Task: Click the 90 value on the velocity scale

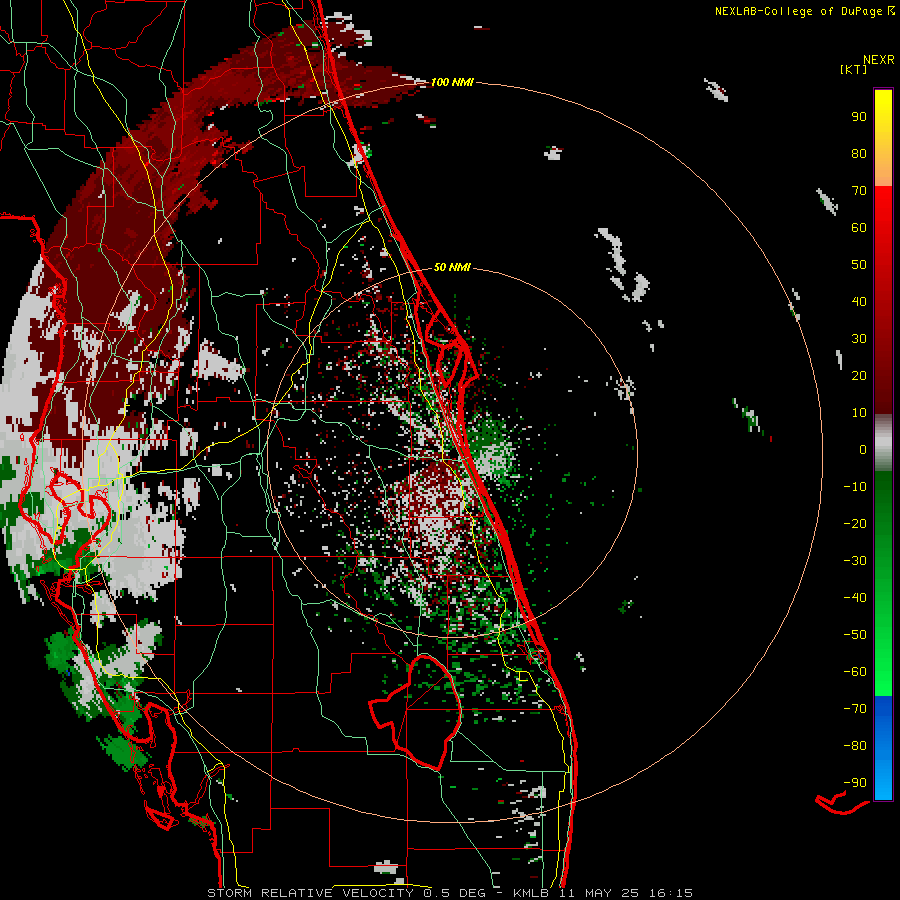Action: coord(859,117)
